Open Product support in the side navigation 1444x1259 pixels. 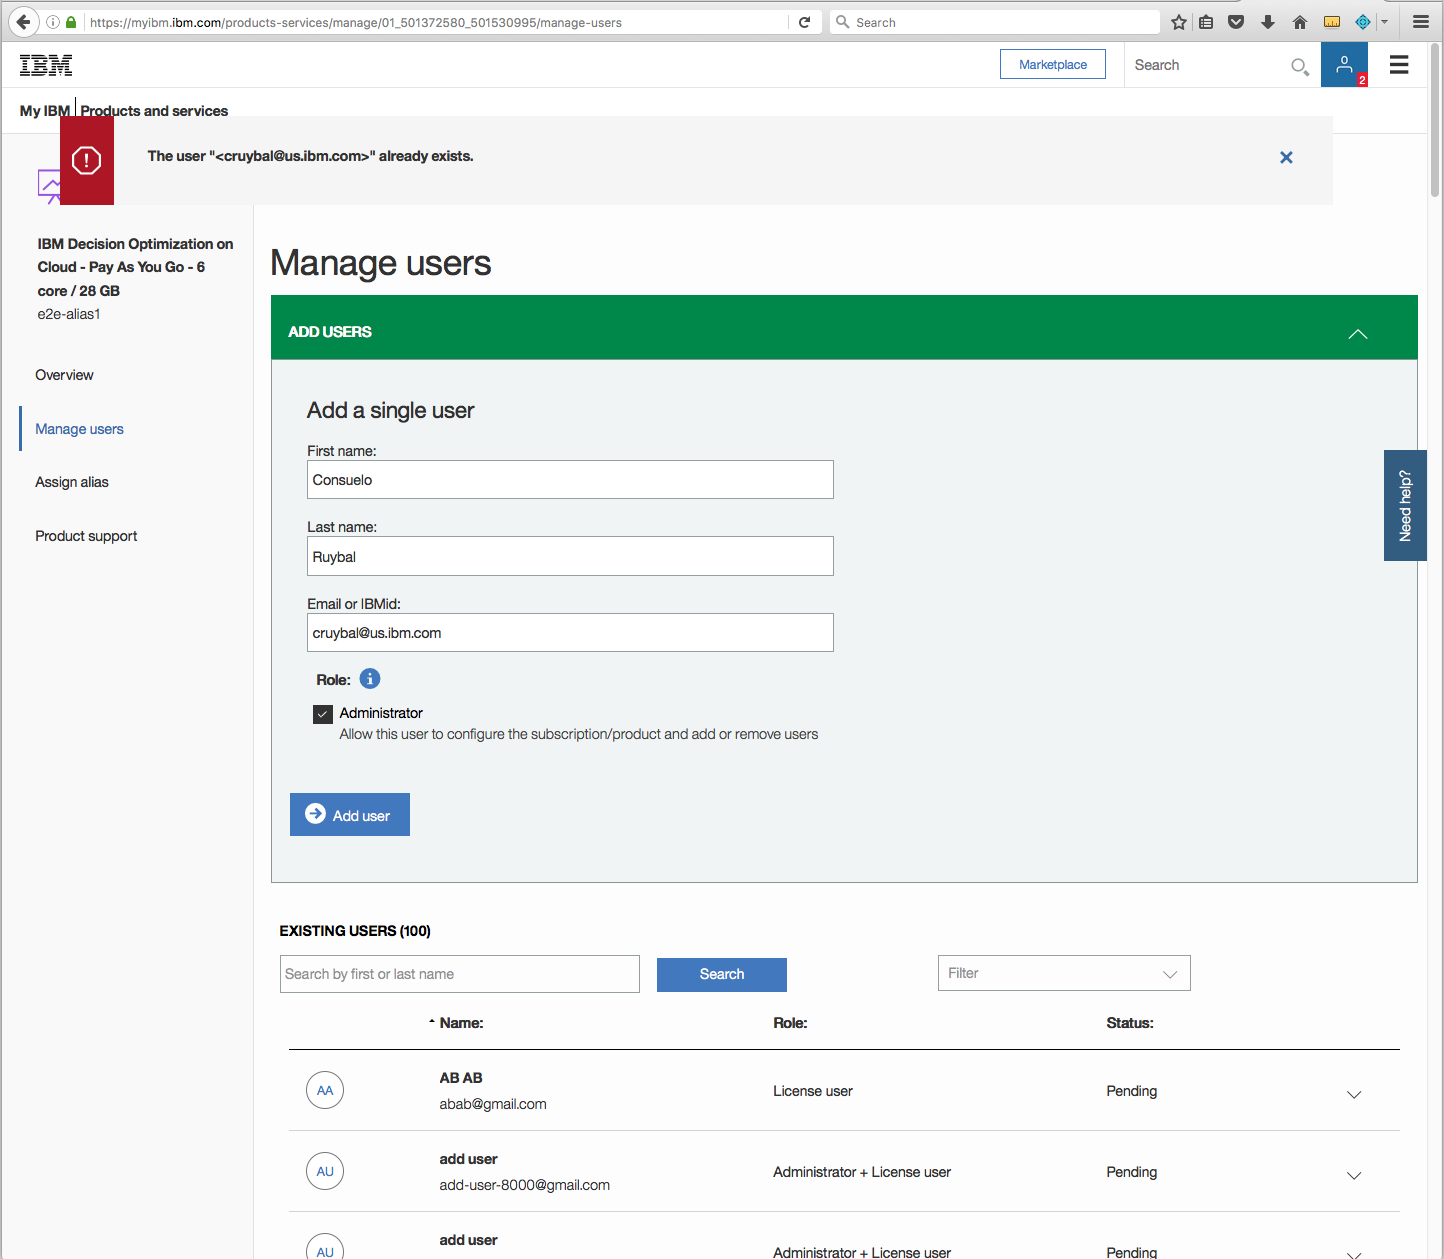[86, 536]
